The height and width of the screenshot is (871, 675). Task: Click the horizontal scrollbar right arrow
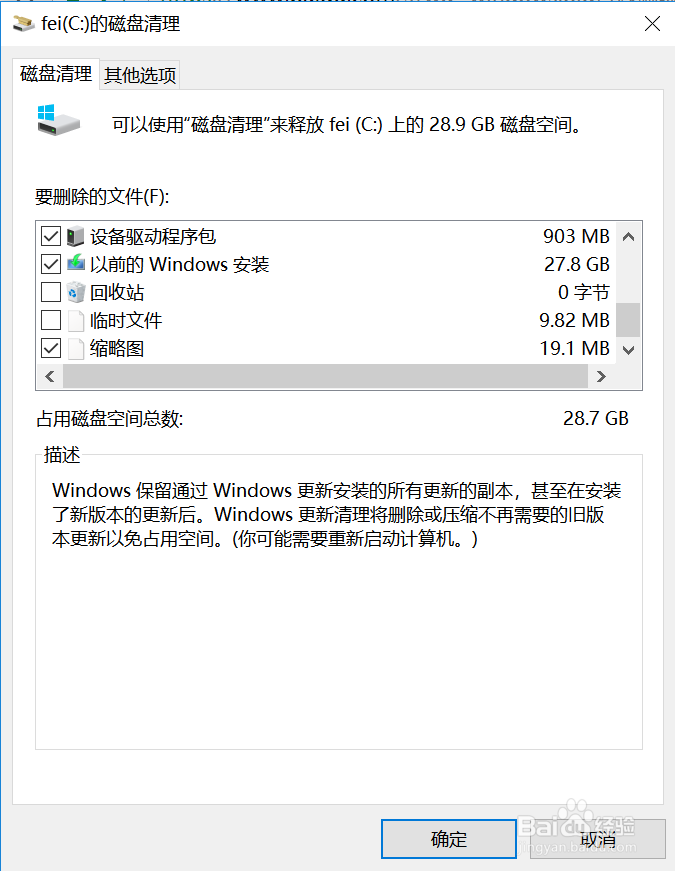601,377
